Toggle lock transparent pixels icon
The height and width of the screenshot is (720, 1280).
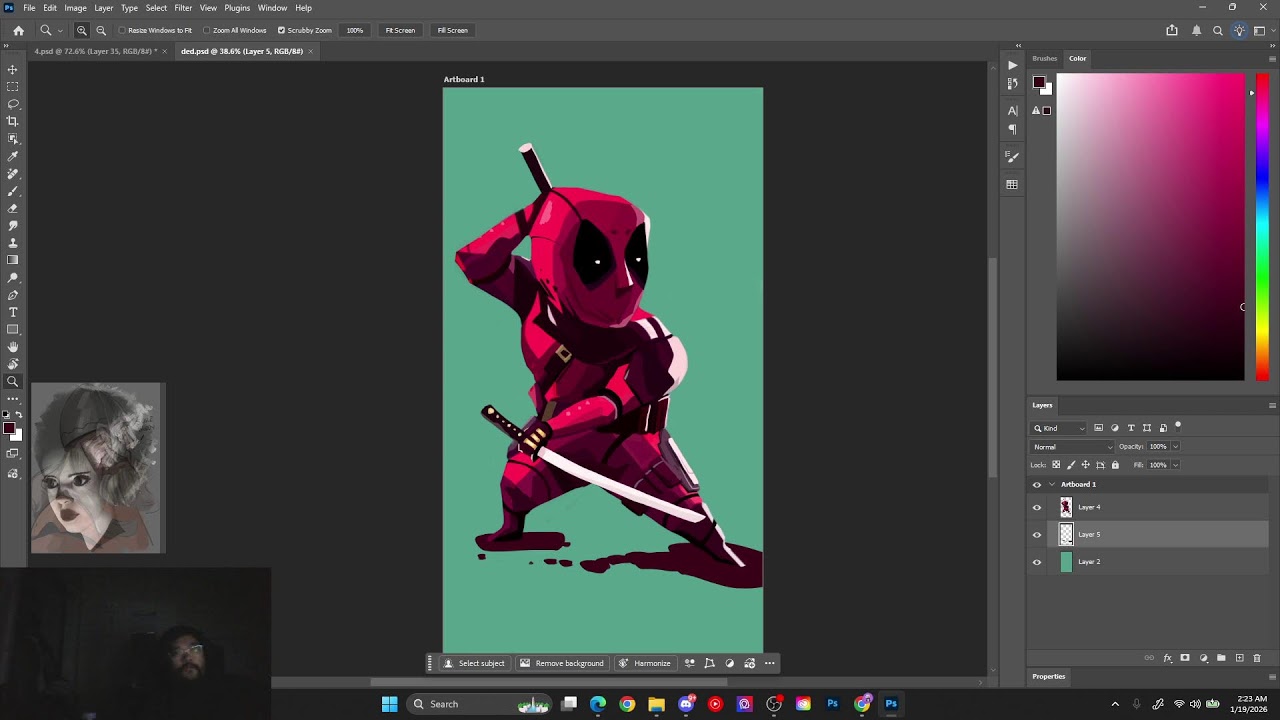[1056, 465]
